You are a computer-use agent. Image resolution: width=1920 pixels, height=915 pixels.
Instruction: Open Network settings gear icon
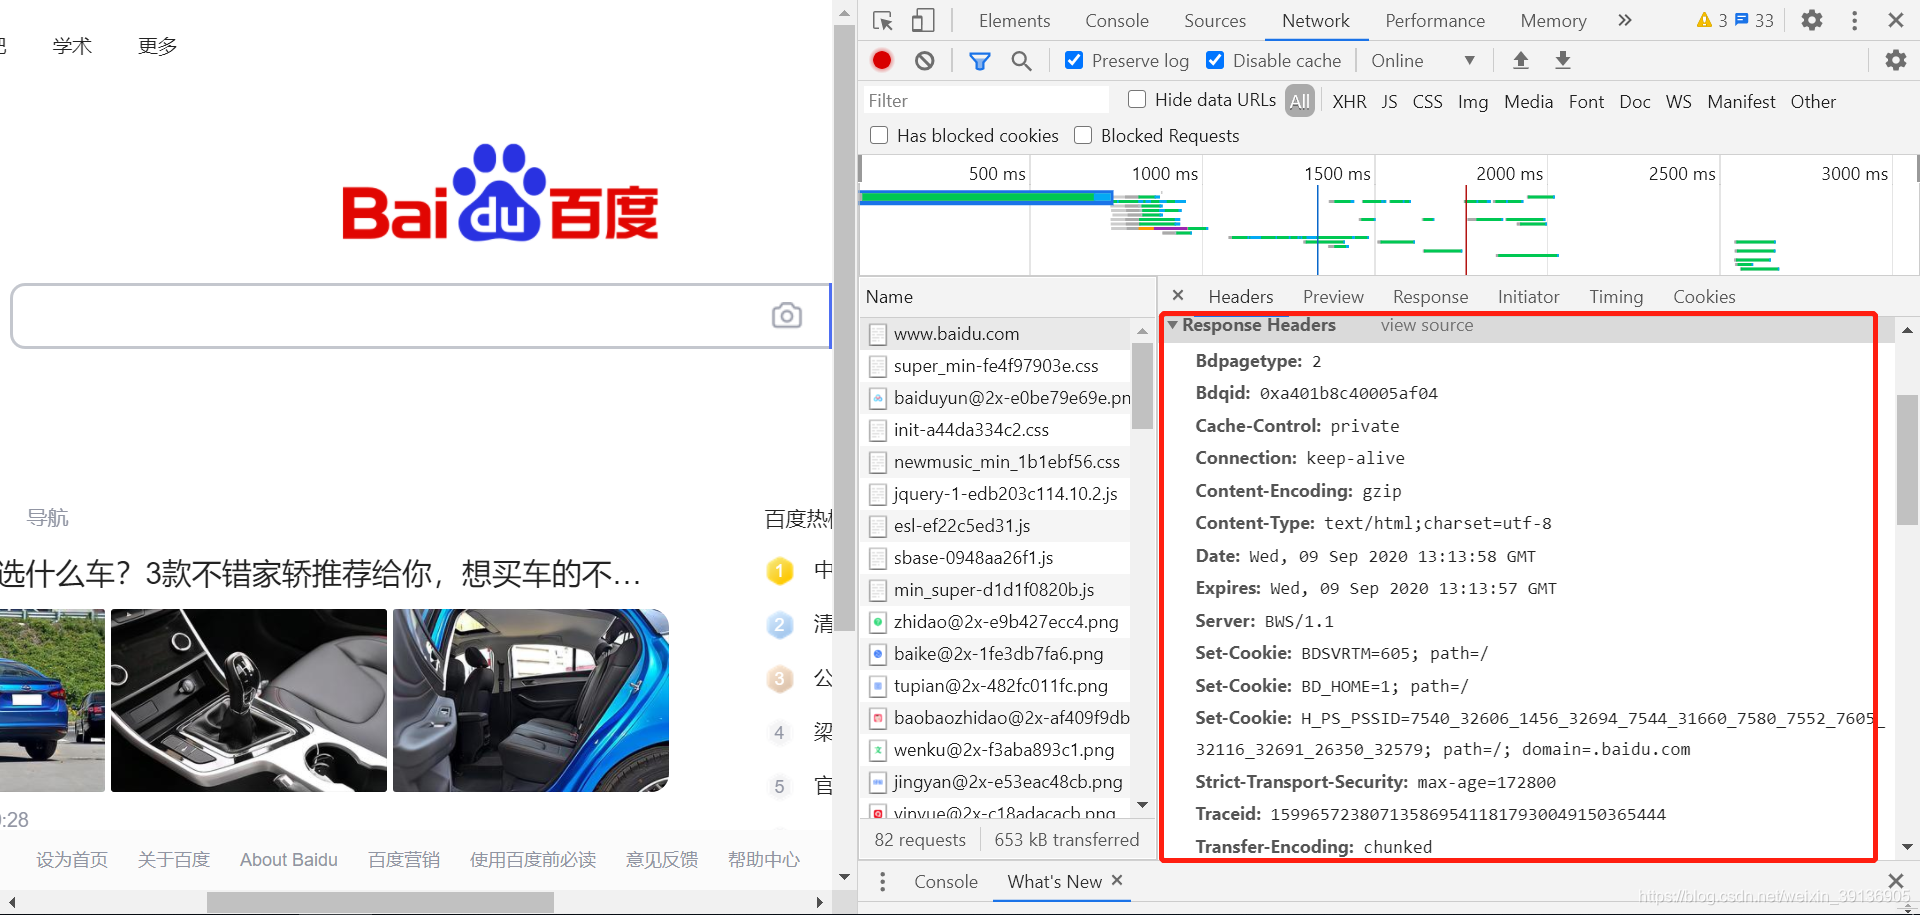coord(1896,61)
